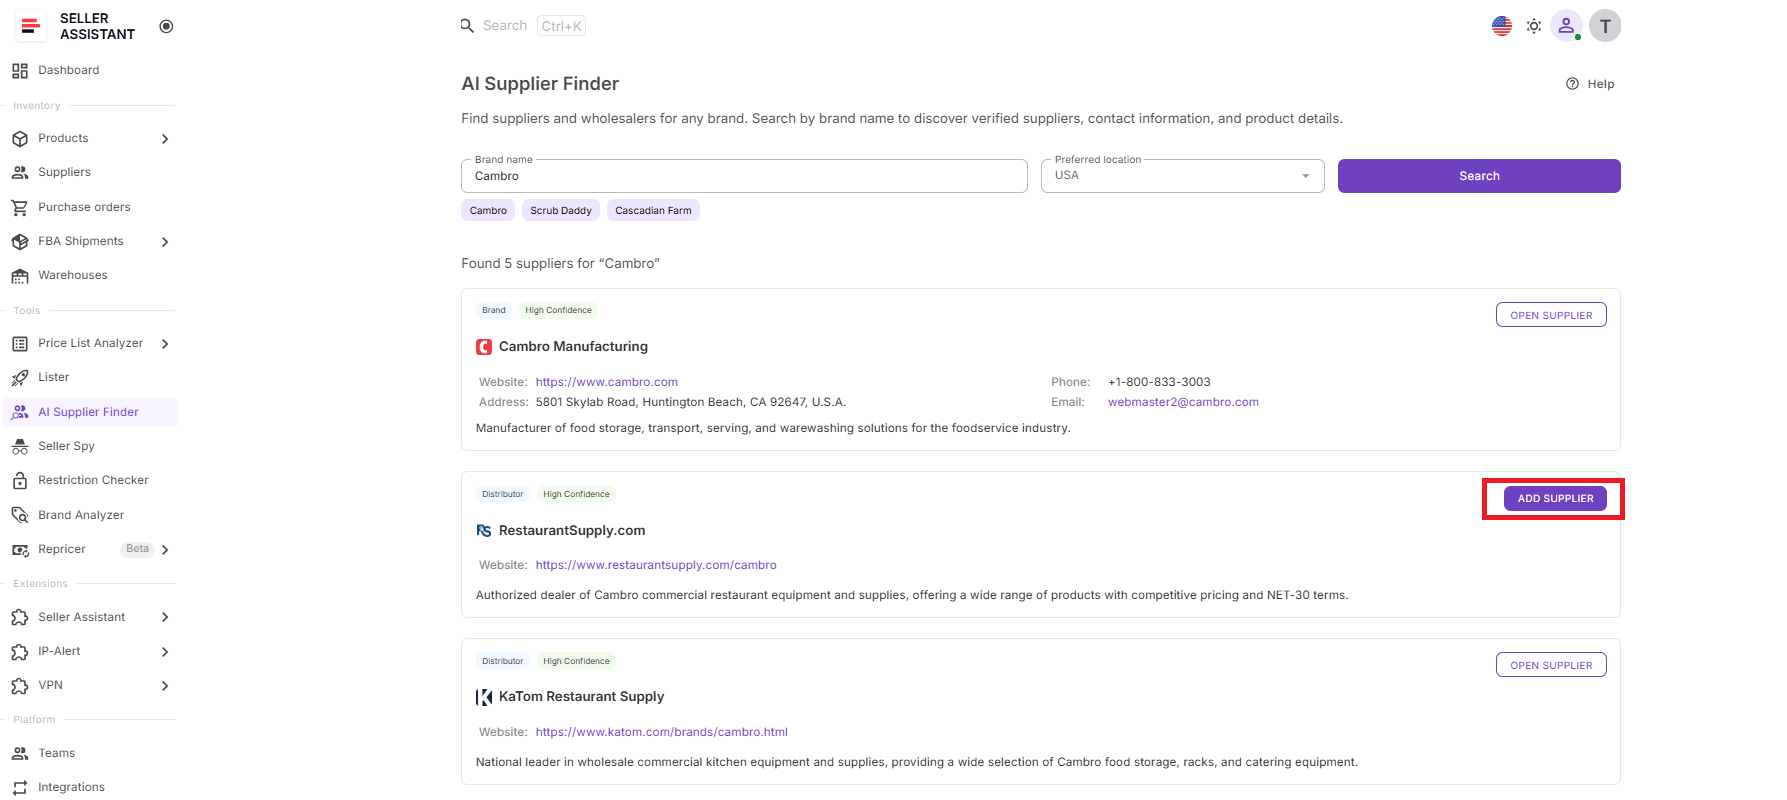Expand the FBA Shipments chevron
Screen dimensions: 1787x800
[x=165, y=242]
